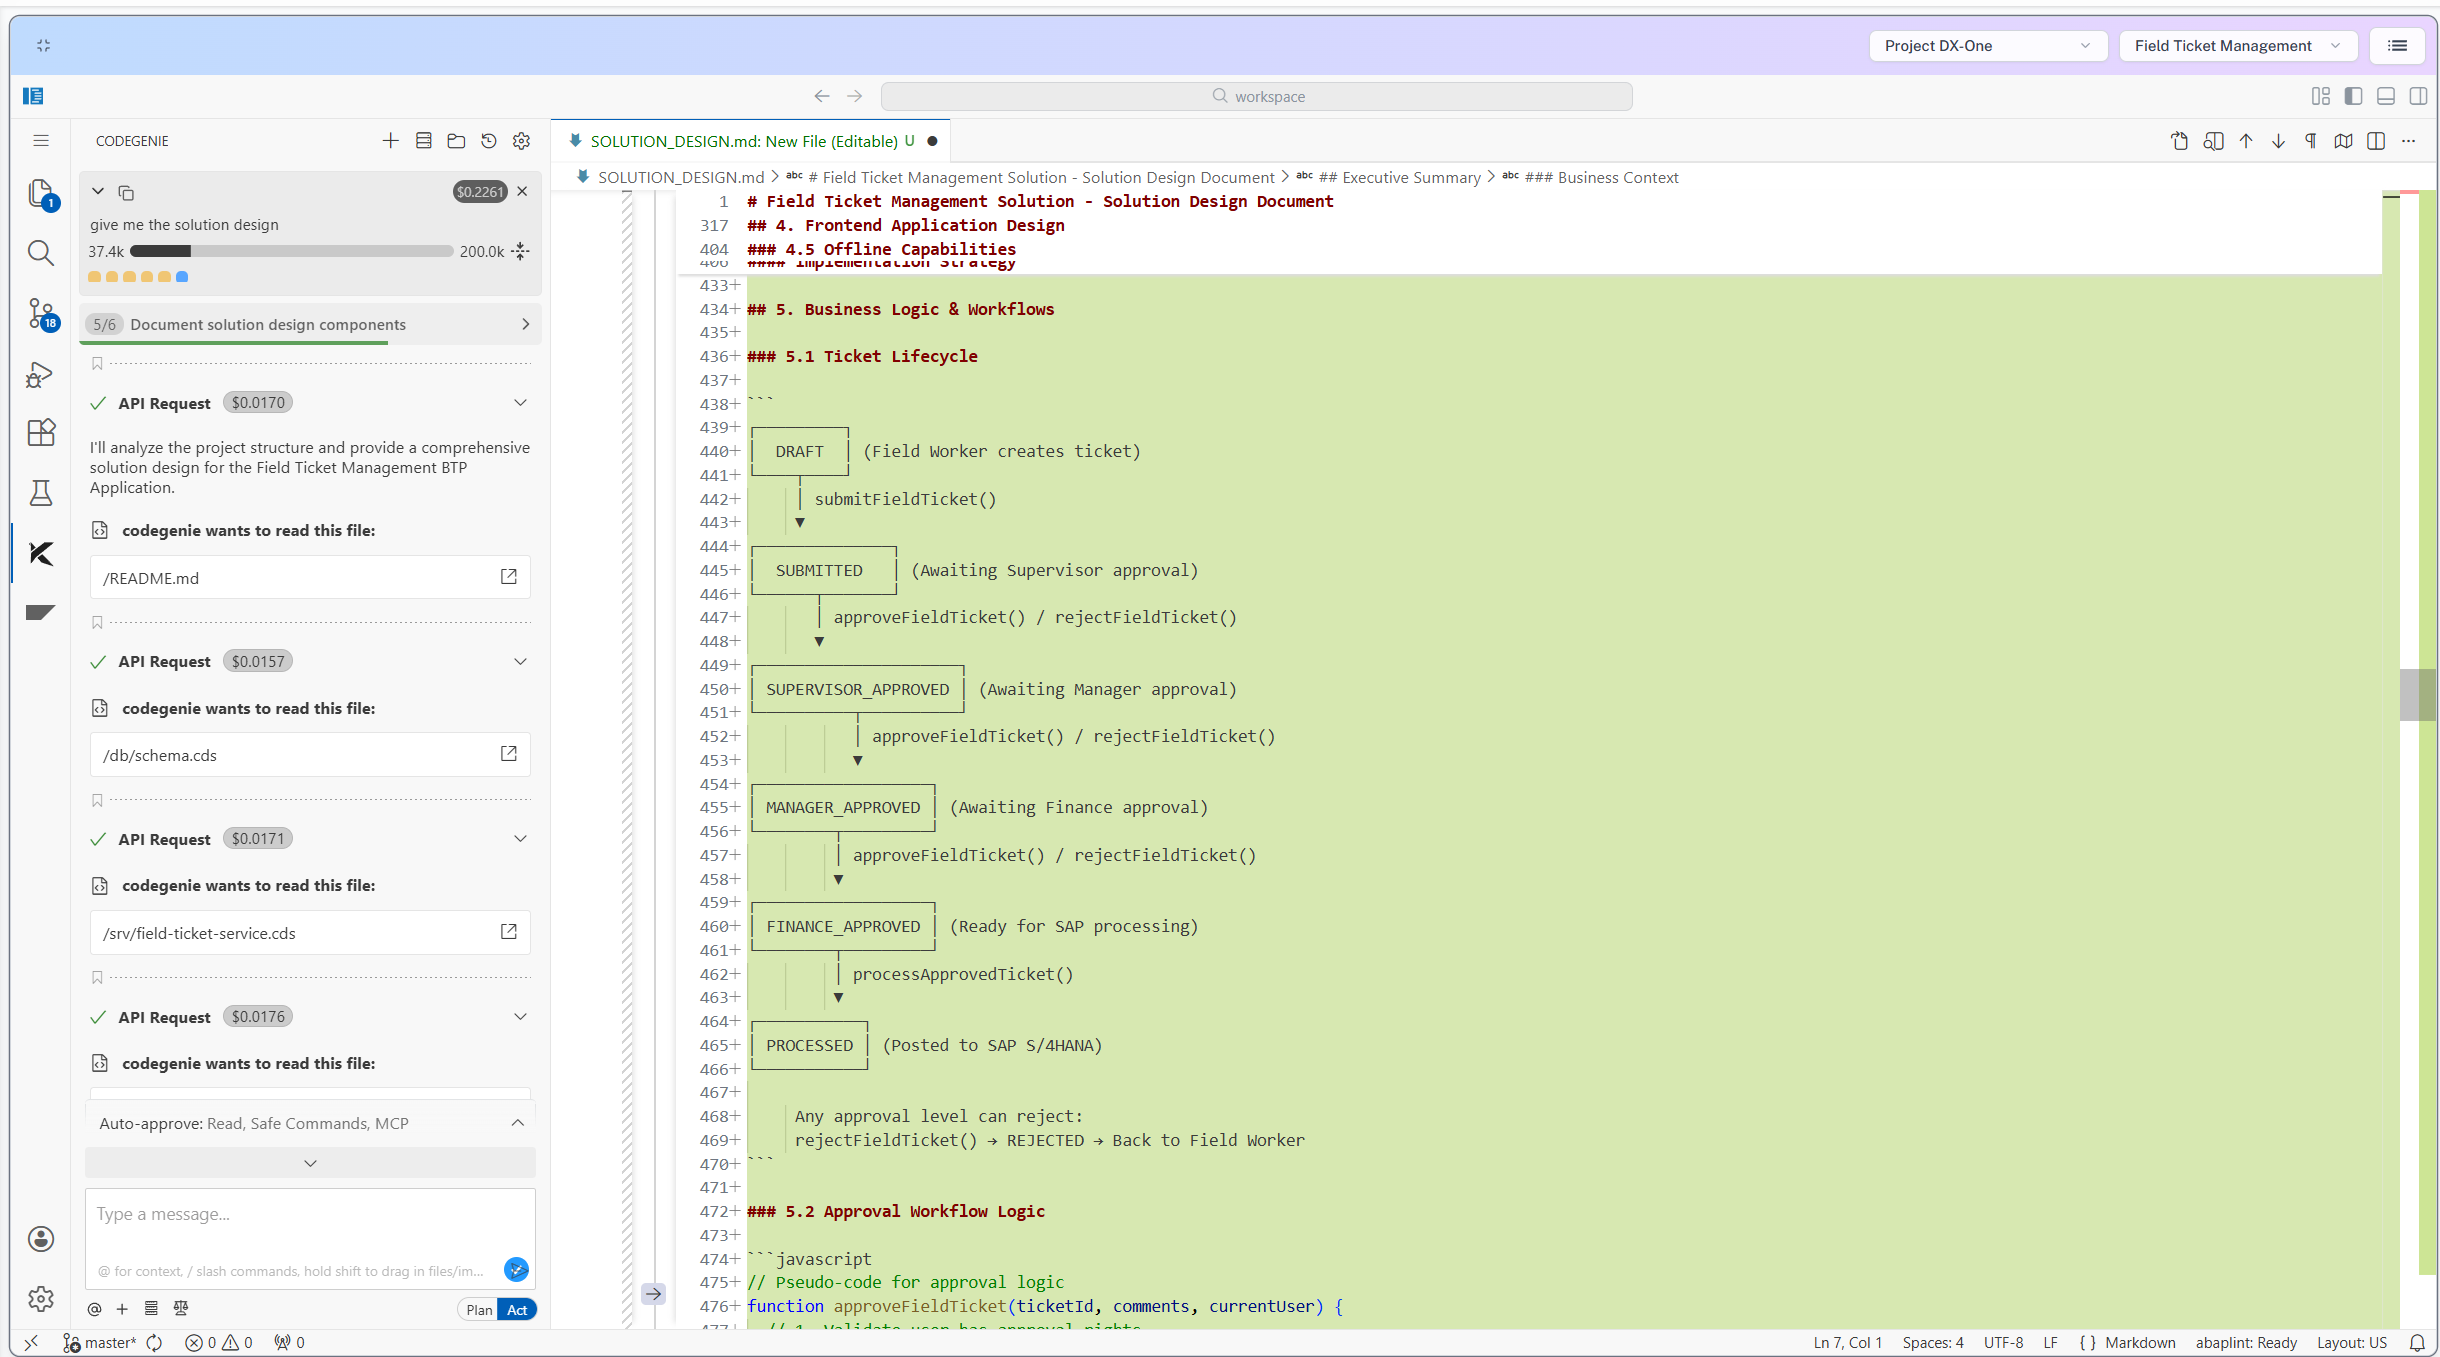This screenshot has width=2440, height=1357.
Task: Open /README.md file link icon
Action: 508,577
